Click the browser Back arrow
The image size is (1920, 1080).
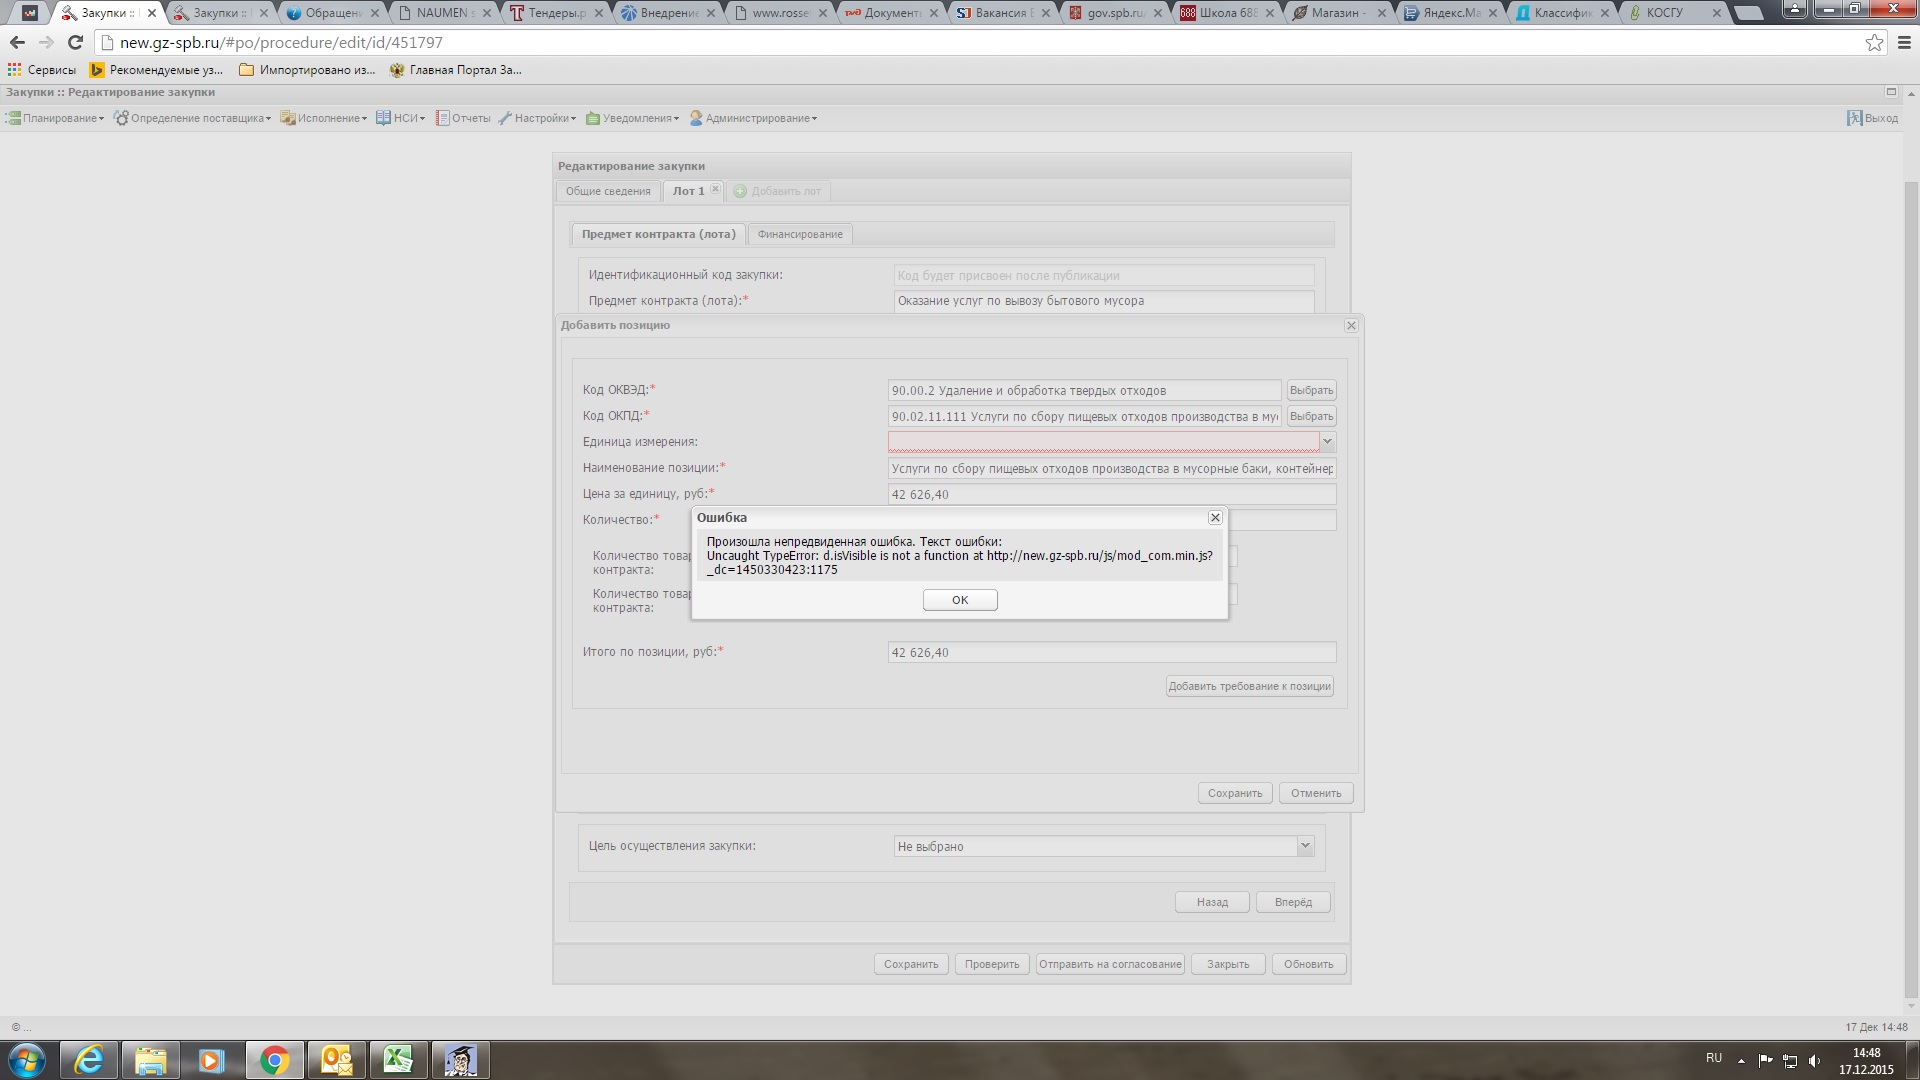tap(17, 43)
